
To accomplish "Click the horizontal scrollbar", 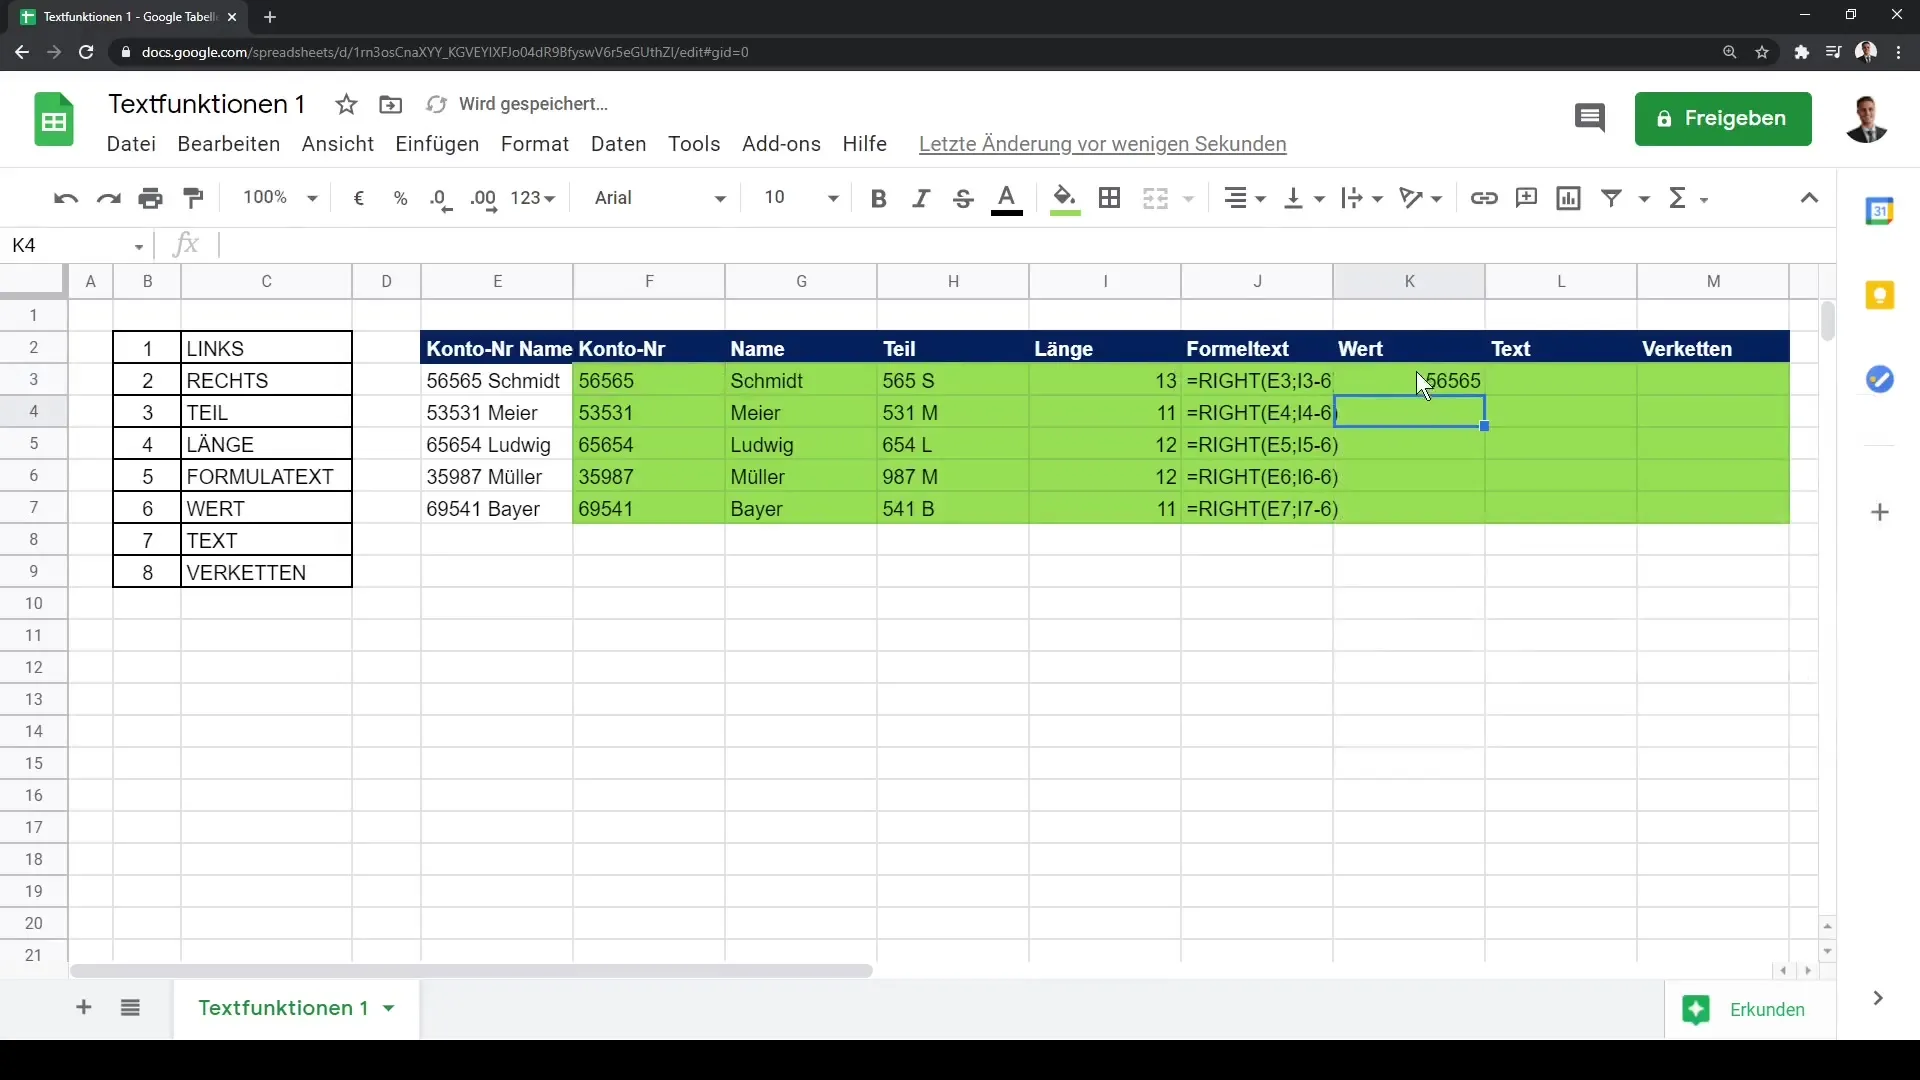I will [x=471, y=970].
